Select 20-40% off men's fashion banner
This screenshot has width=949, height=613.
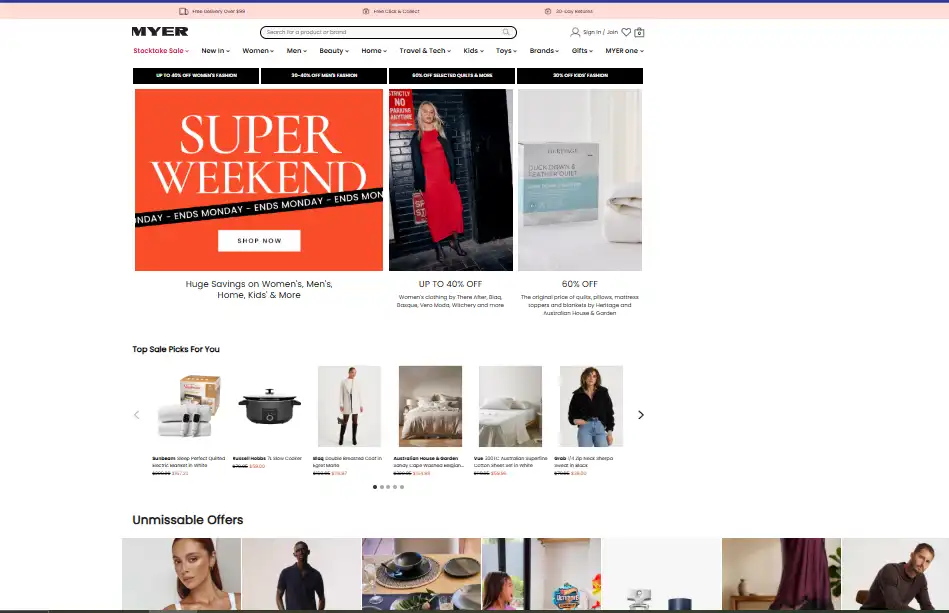point(324,76)
